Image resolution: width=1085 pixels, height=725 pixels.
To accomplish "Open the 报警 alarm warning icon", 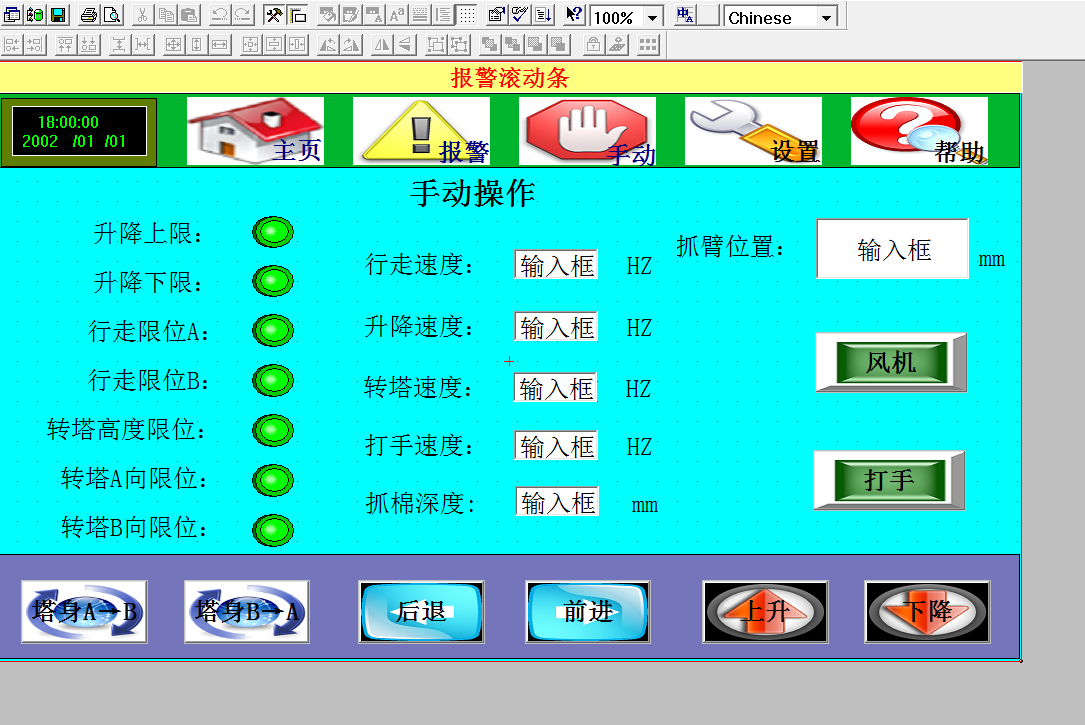I will tap(421, 131).
